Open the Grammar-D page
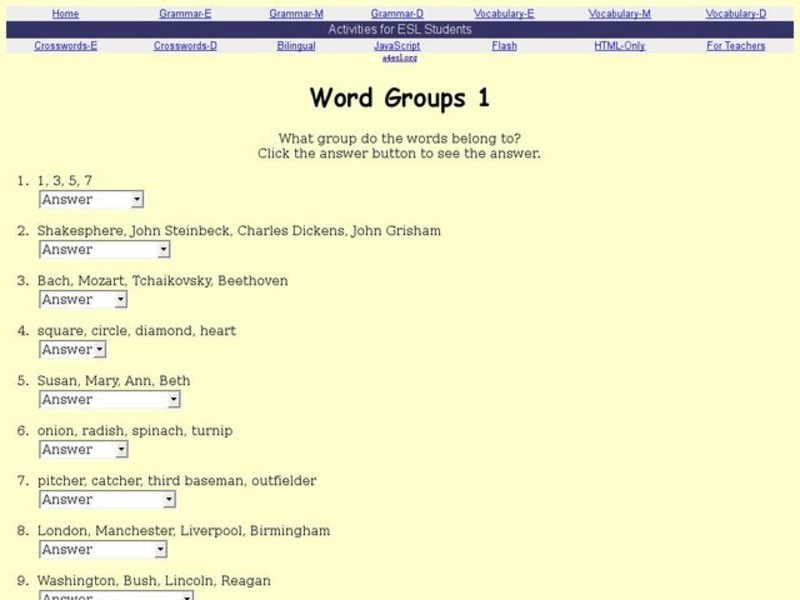The width and height of the screenshot is (800, 600). coord(396,13)
